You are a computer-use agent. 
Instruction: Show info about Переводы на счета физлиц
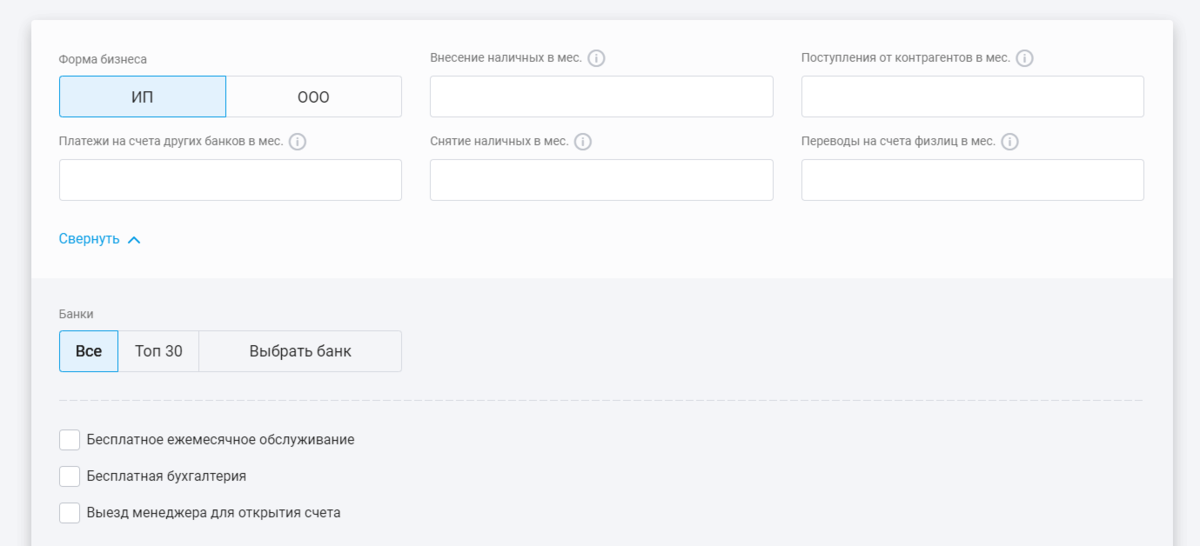[1010, 142]
